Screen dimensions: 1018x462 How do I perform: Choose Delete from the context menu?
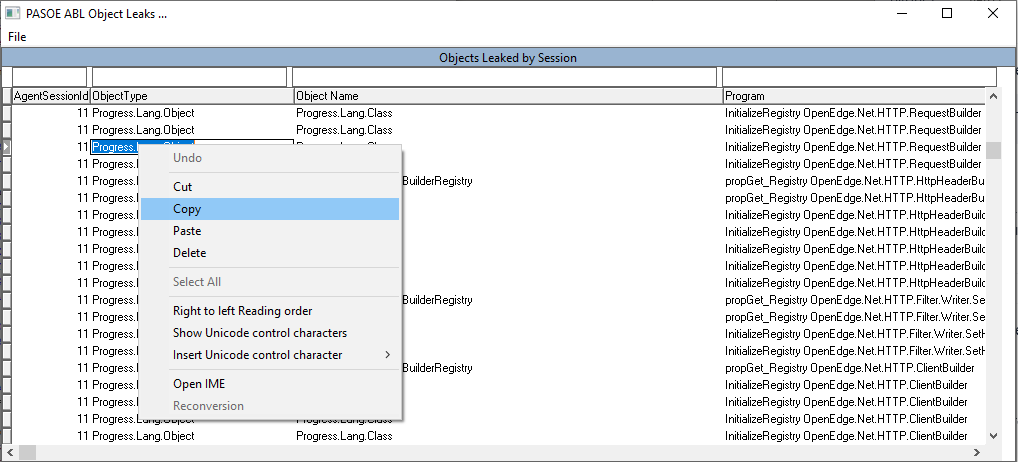[269, 253]
